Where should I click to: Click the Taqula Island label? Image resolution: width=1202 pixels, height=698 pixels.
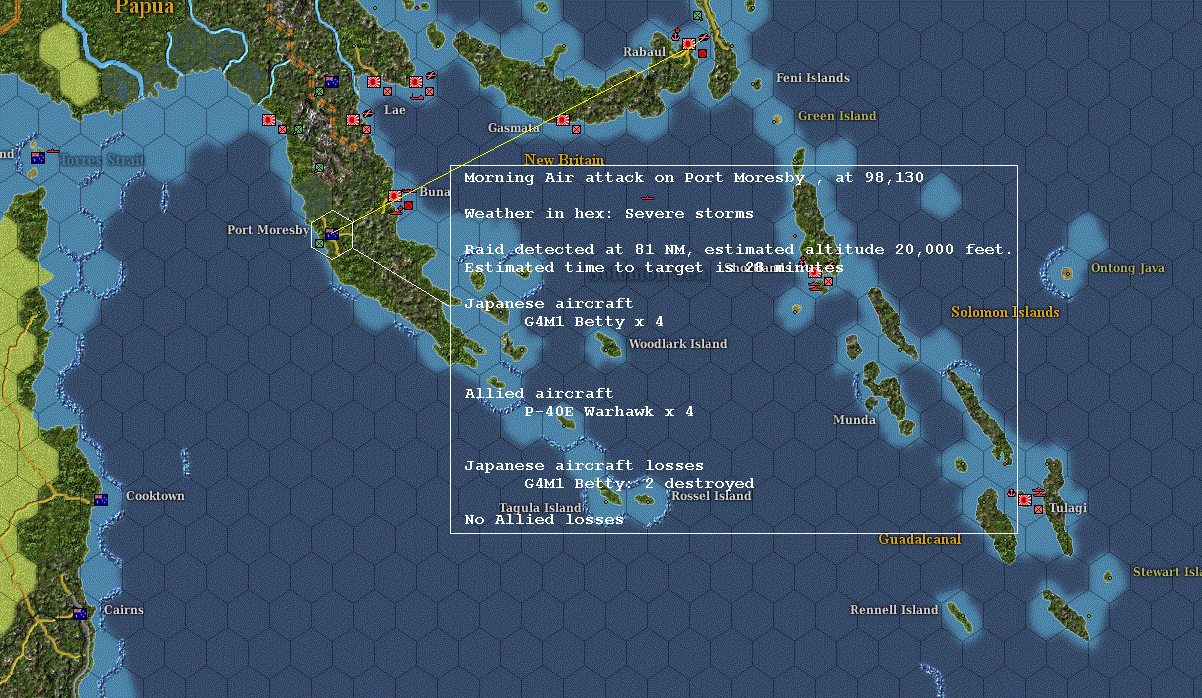point(541,508)
